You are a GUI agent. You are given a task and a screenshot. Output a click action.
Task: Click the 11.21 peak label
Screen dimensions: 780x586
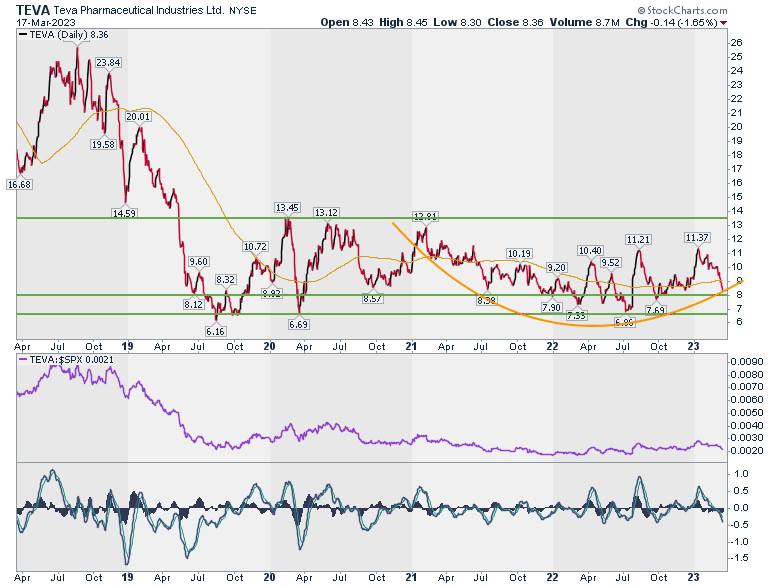click(638, 239)
